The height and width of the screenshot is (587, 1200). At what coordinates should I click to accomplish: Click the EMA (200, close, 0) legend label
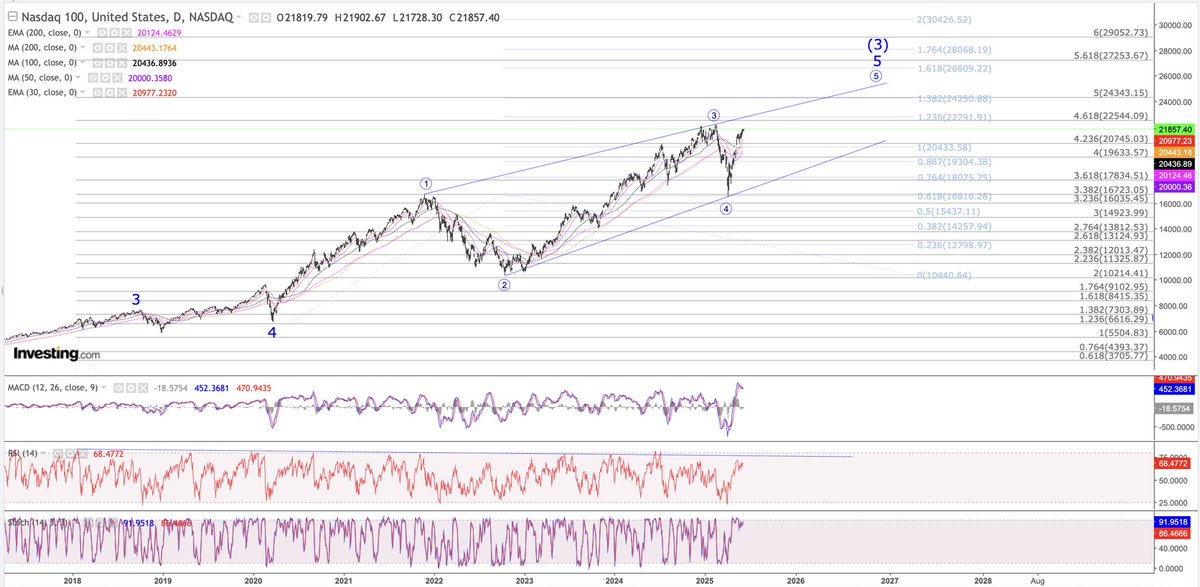(x=45, y=32)
